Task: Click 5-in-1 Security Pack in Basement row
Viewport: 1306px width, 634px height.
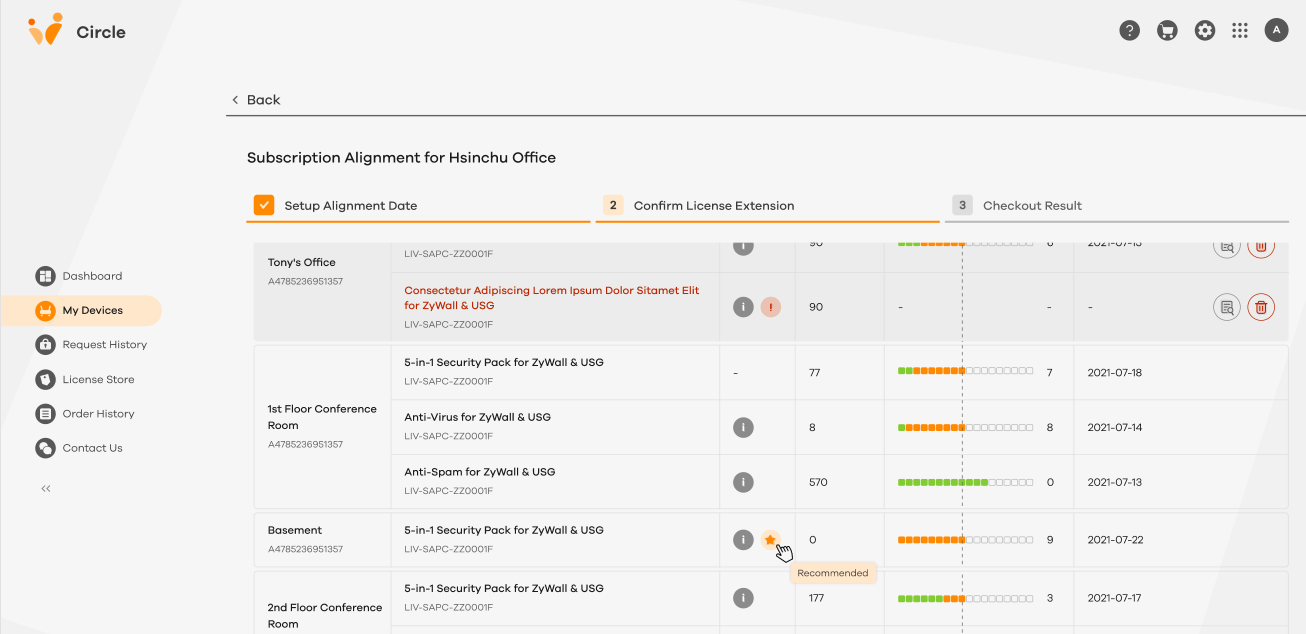Action: (x=504, y=530)
